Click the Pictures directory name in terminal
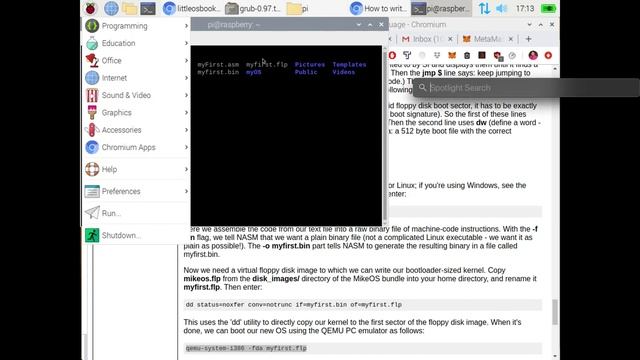Image resolution: width=640 pixels, height=360 pixels. (310, 64)
